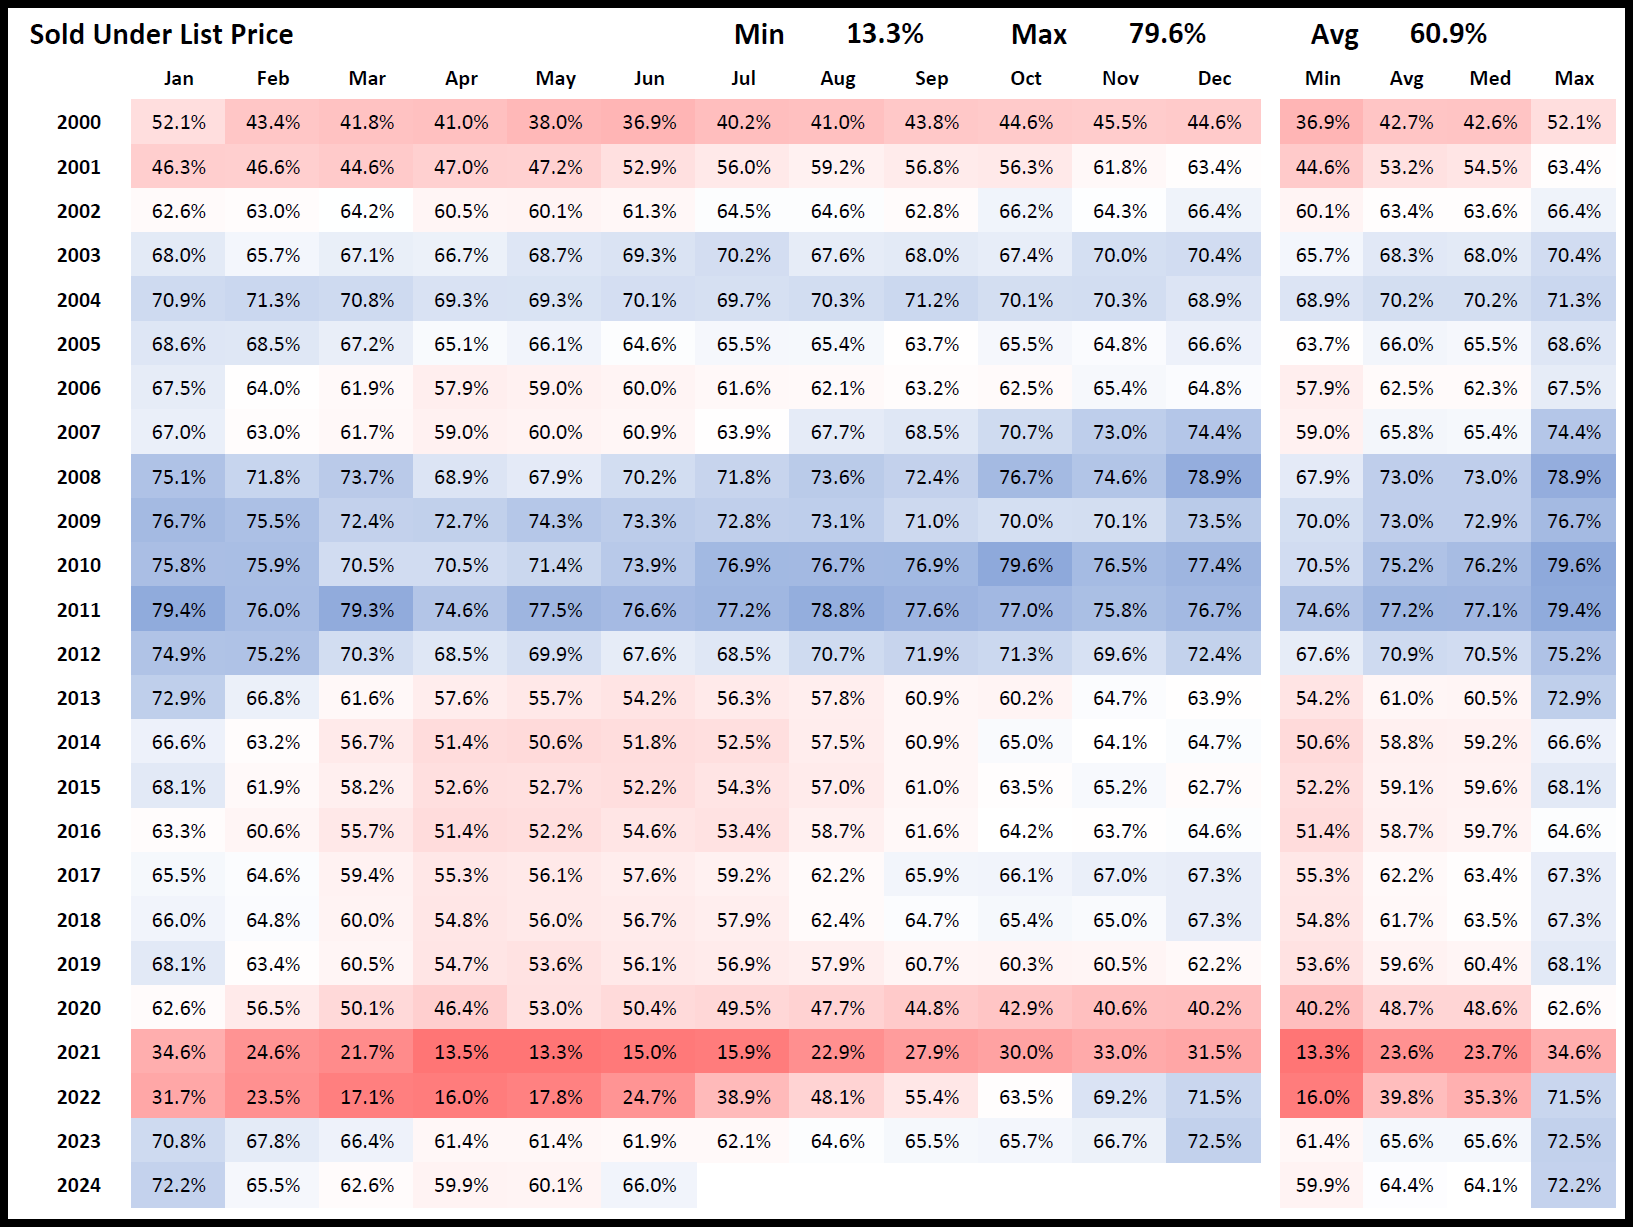Select the Oct 2010 cell showing 79.6%
The width and height of the screenshot is (1633, 1227).
point(1026,566)
